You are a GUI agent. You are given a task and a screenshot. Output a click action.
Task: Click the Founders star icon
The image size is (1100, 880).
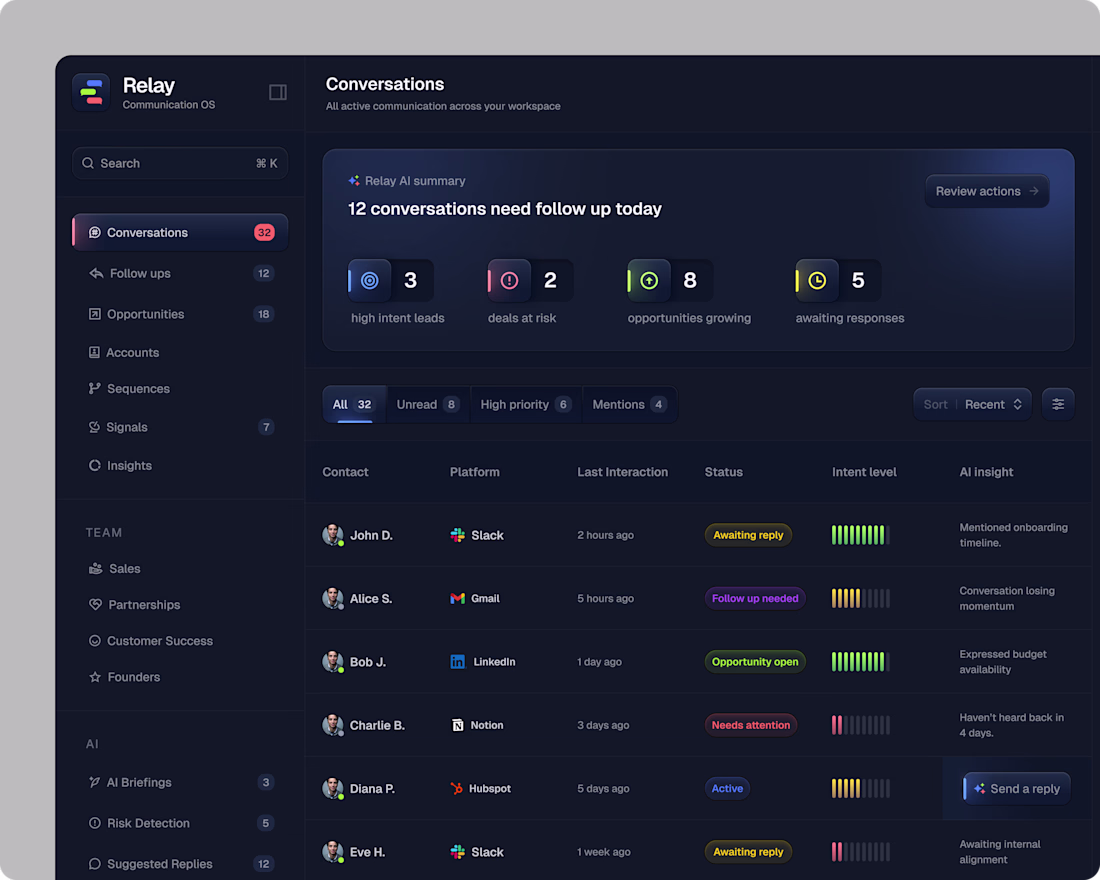(x=95, y=676)
